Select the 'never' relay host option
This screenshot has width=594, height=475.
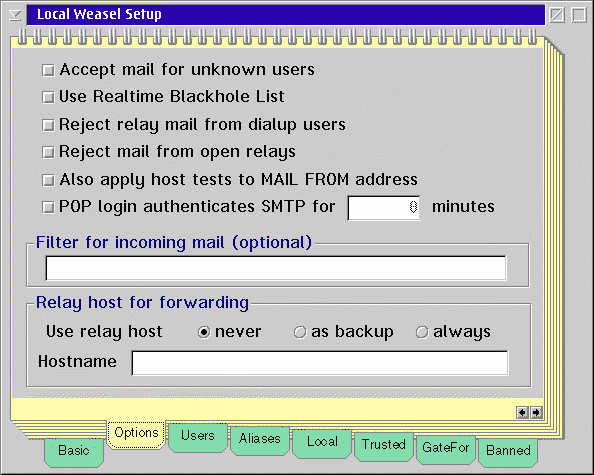point(204,332)
